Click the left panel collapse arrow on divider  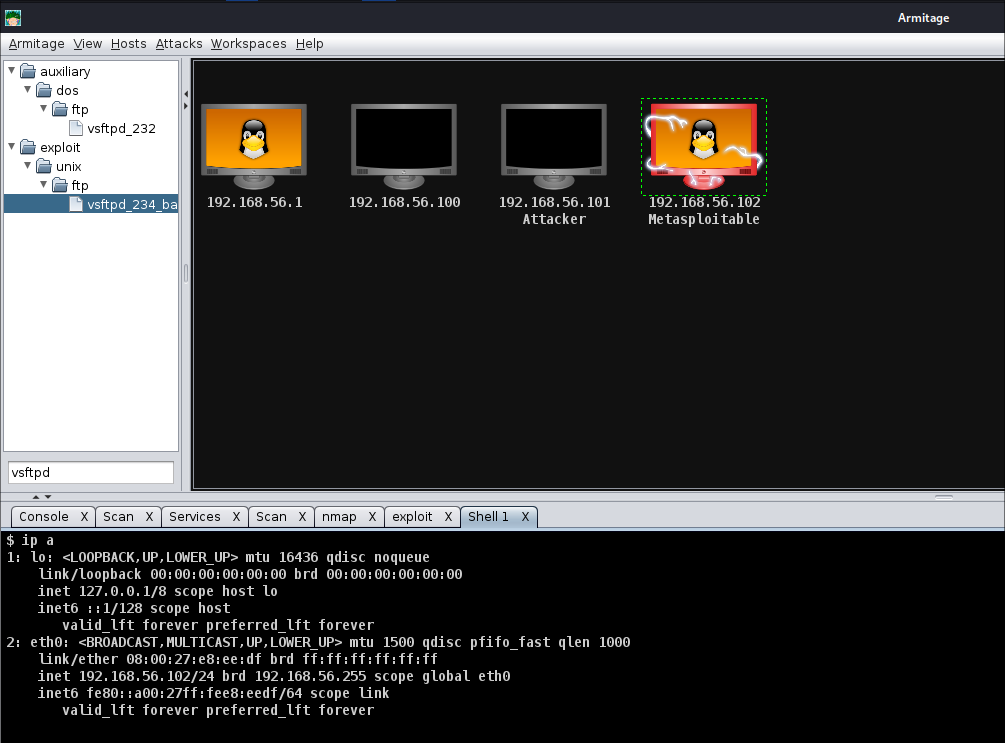click(185, 93)
